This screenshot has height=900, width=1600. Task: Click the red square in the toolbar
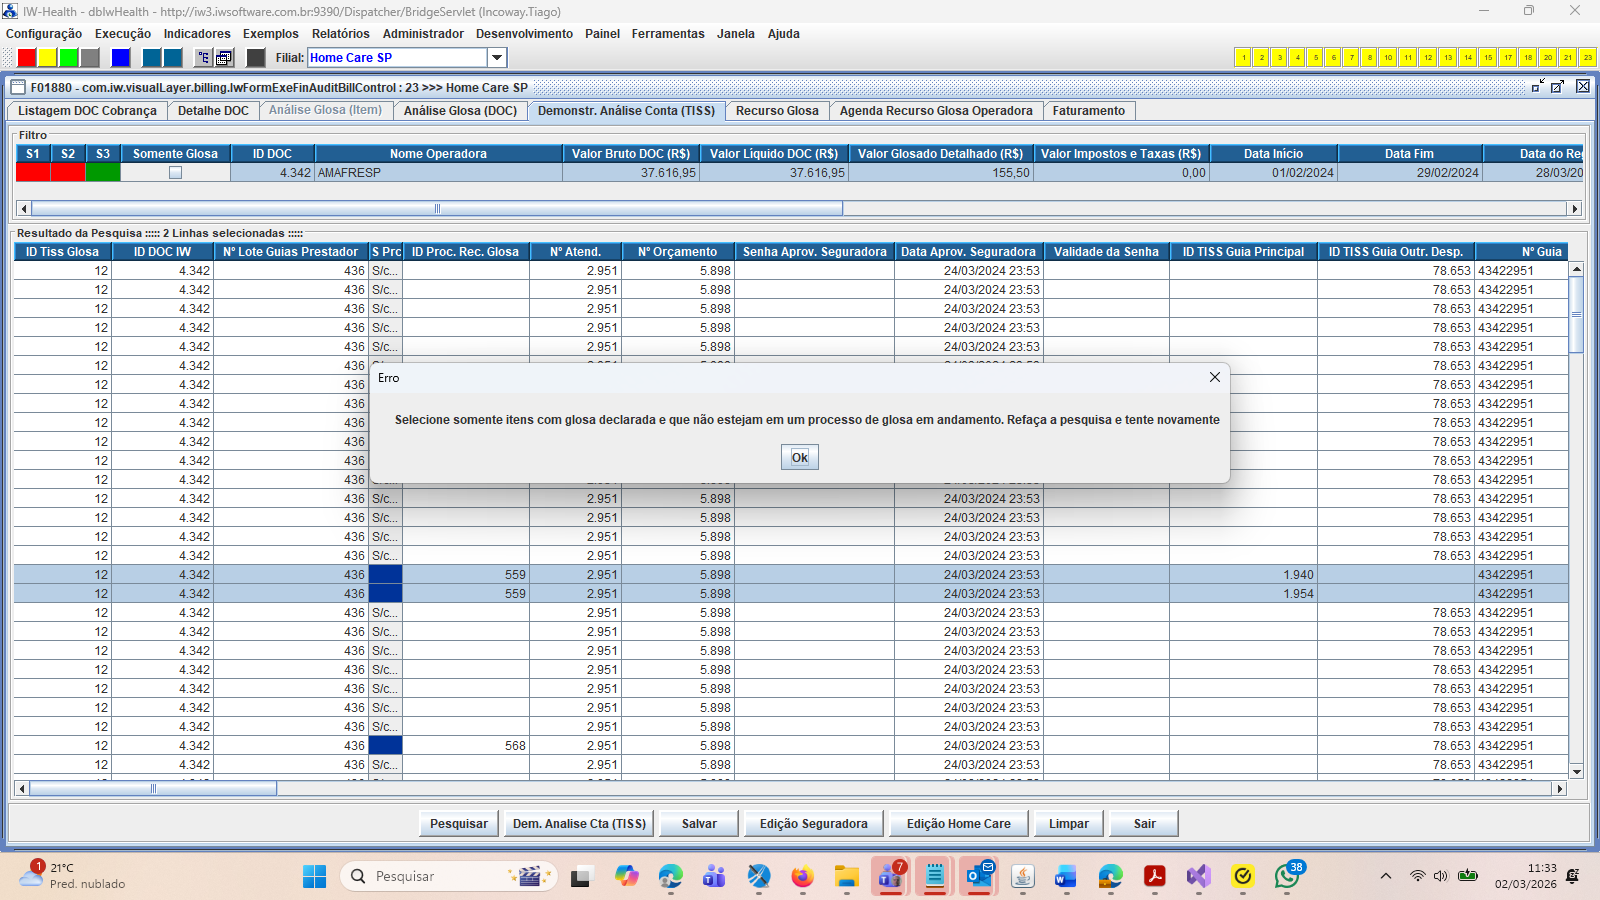pos(27,58)
